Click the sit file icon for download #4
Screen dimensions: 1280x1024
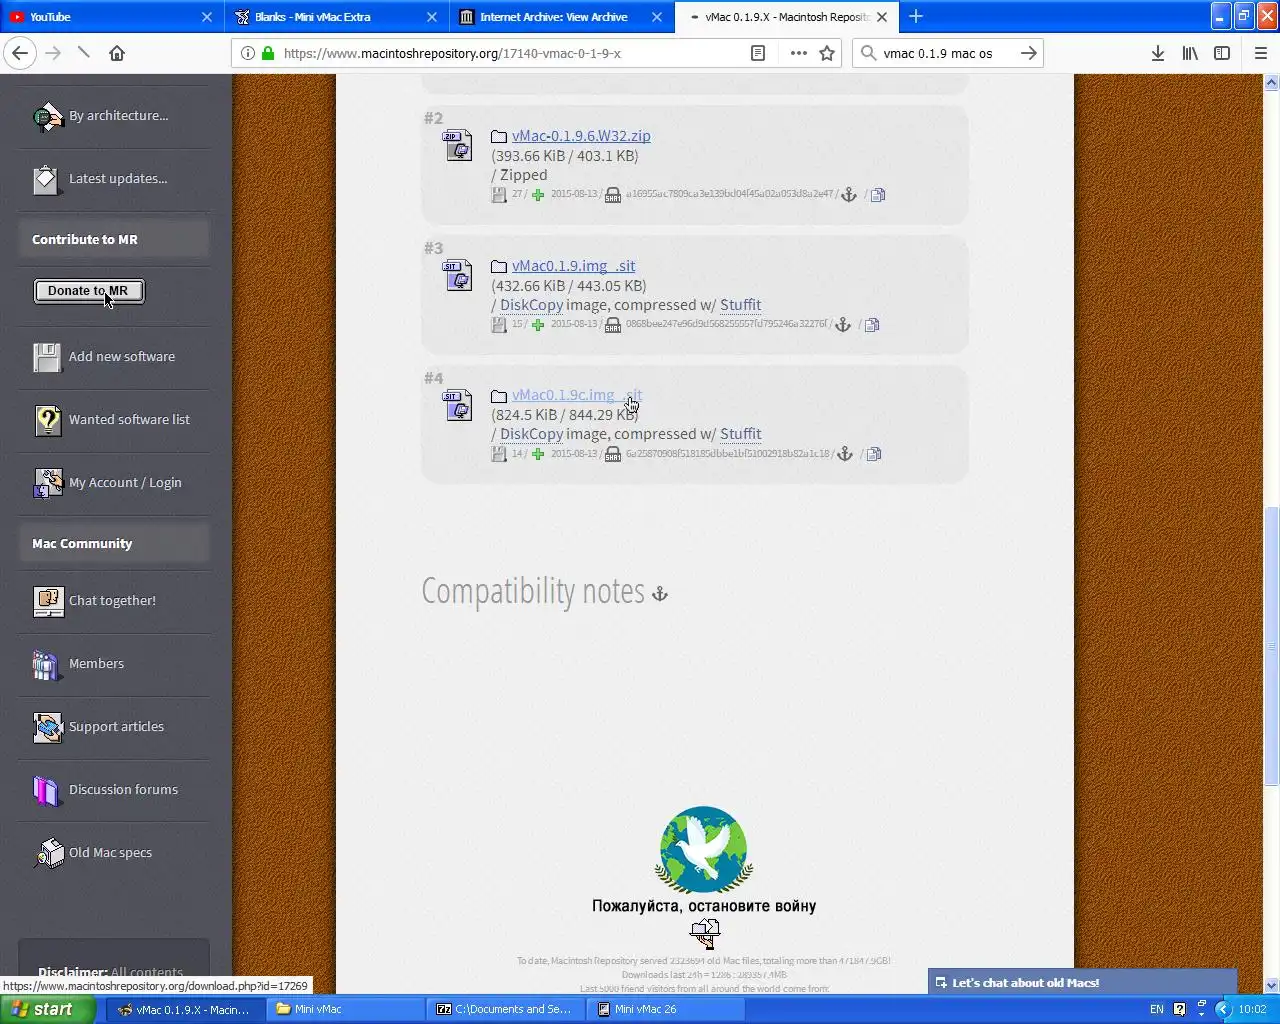pos(458,405)
